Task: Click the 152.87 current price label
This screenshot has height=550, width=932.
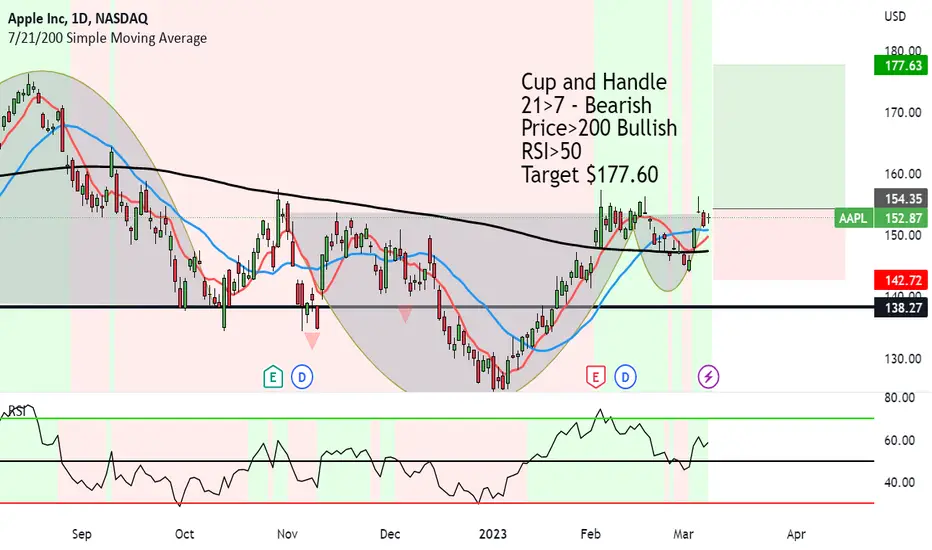Action: (x=900, y=218)
